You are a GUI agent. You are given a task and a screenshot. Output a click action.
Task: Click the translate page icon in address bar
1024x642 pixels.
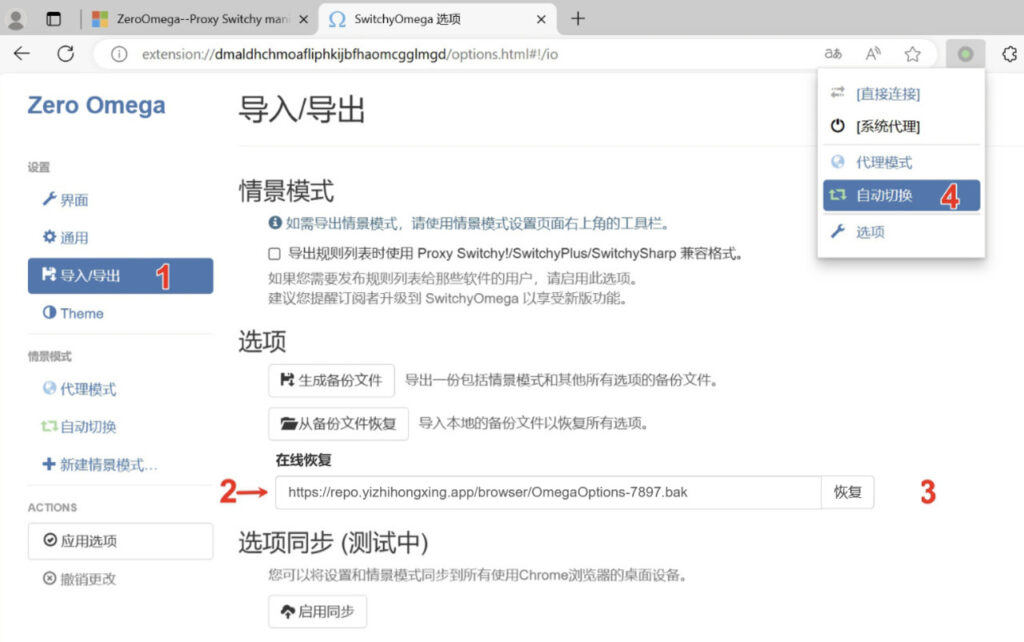(833, 54)
